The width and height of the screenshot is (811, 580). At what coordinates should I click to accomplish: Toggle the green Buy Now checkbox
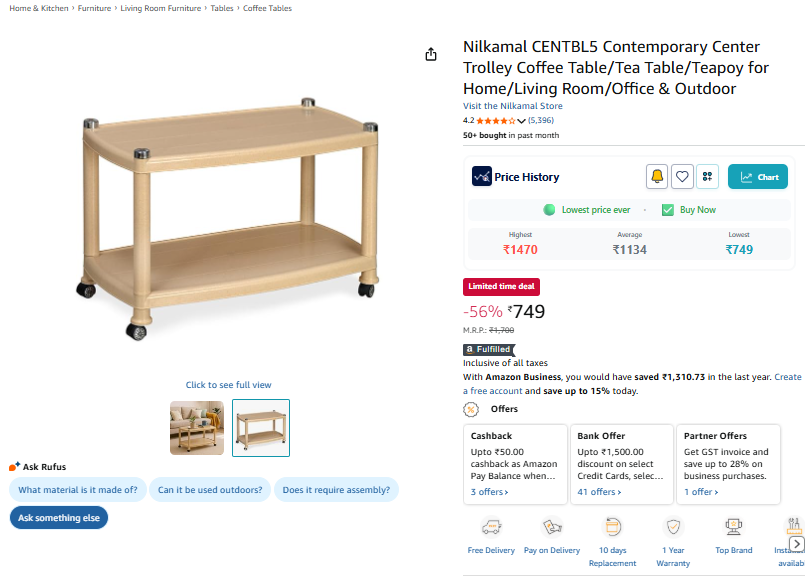(x=668, y=210)
